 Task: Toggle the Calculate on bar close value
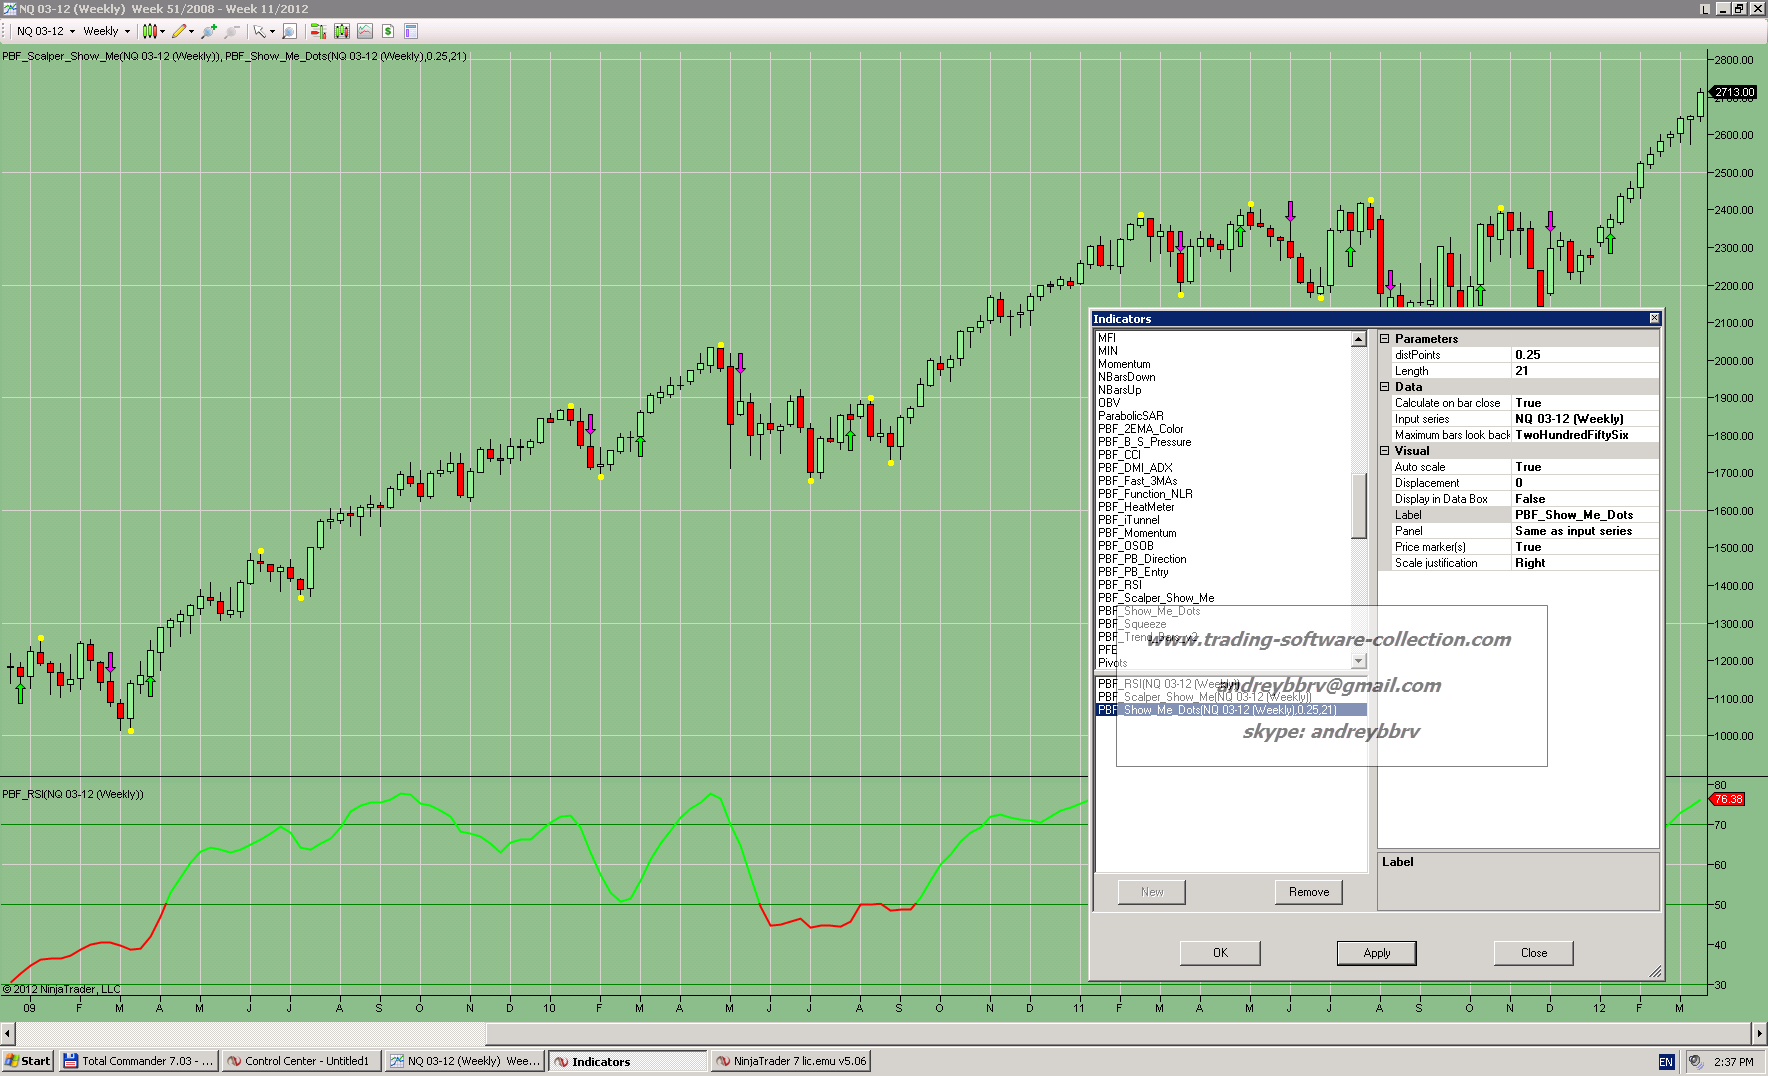click(x=1583, y=403)
